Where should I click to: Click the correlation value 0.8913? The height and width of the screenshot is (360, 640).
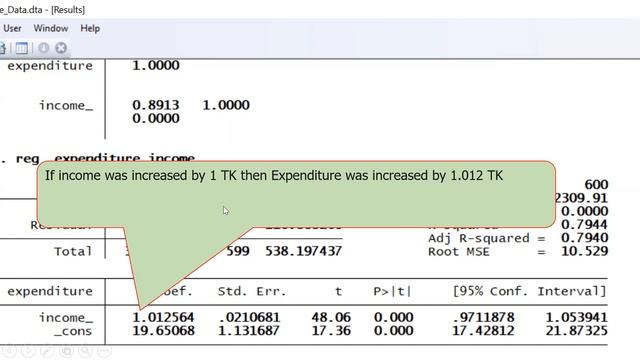click(156, 105)
